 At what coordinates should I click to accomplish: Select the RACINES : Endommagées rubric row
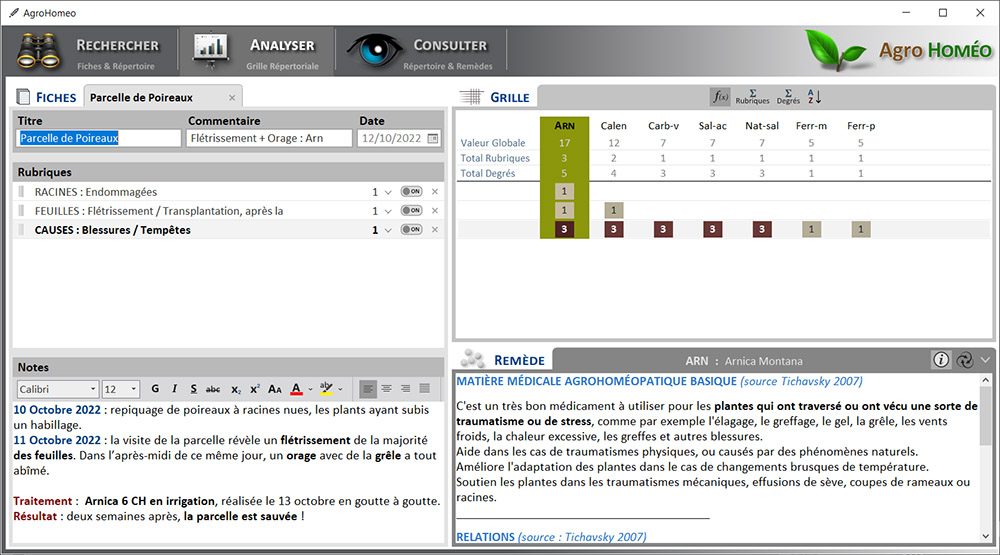coord(228,191)
